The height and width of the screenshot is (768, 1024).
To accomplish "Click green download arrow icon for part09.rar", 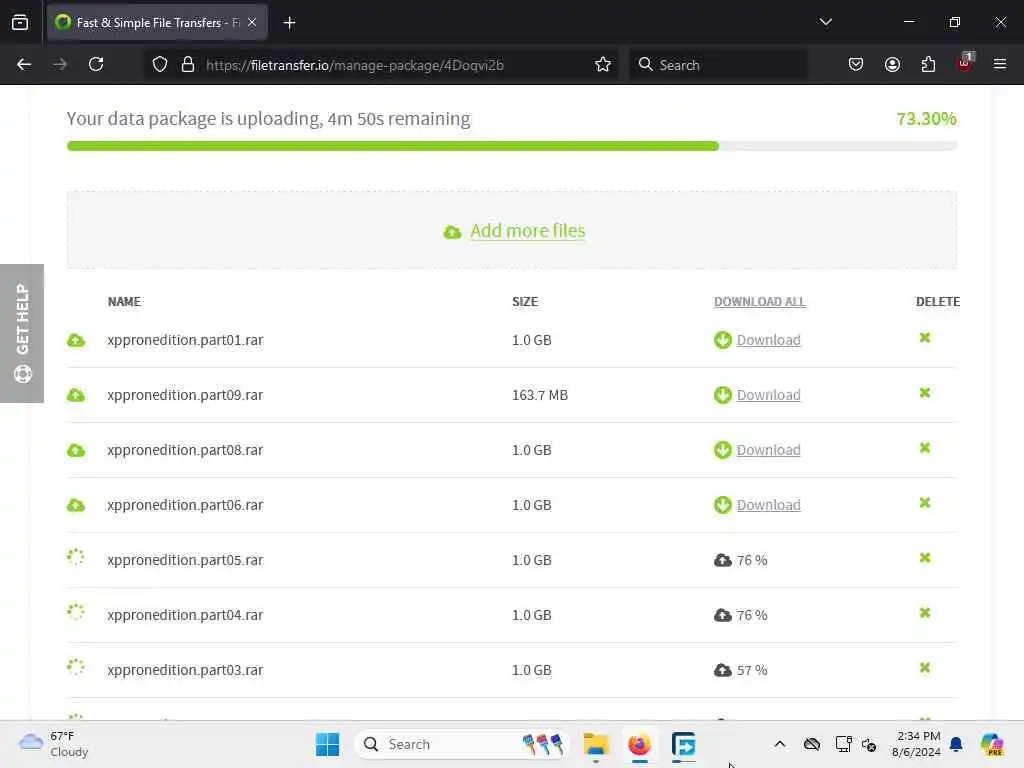I will pyautogui.click(x=722, y=395).
